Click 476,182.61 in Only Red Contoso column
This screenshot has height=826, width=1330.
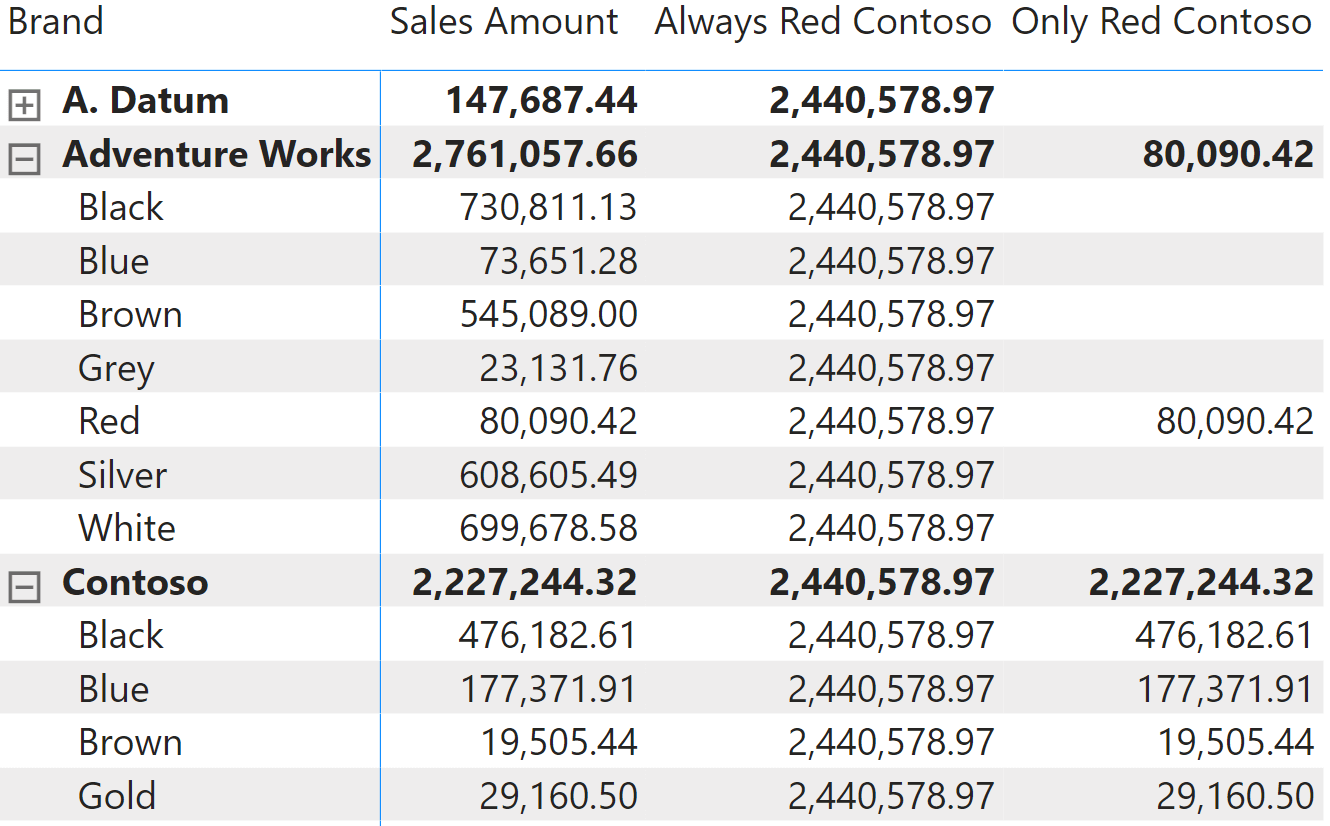[x=1224, y=635]
